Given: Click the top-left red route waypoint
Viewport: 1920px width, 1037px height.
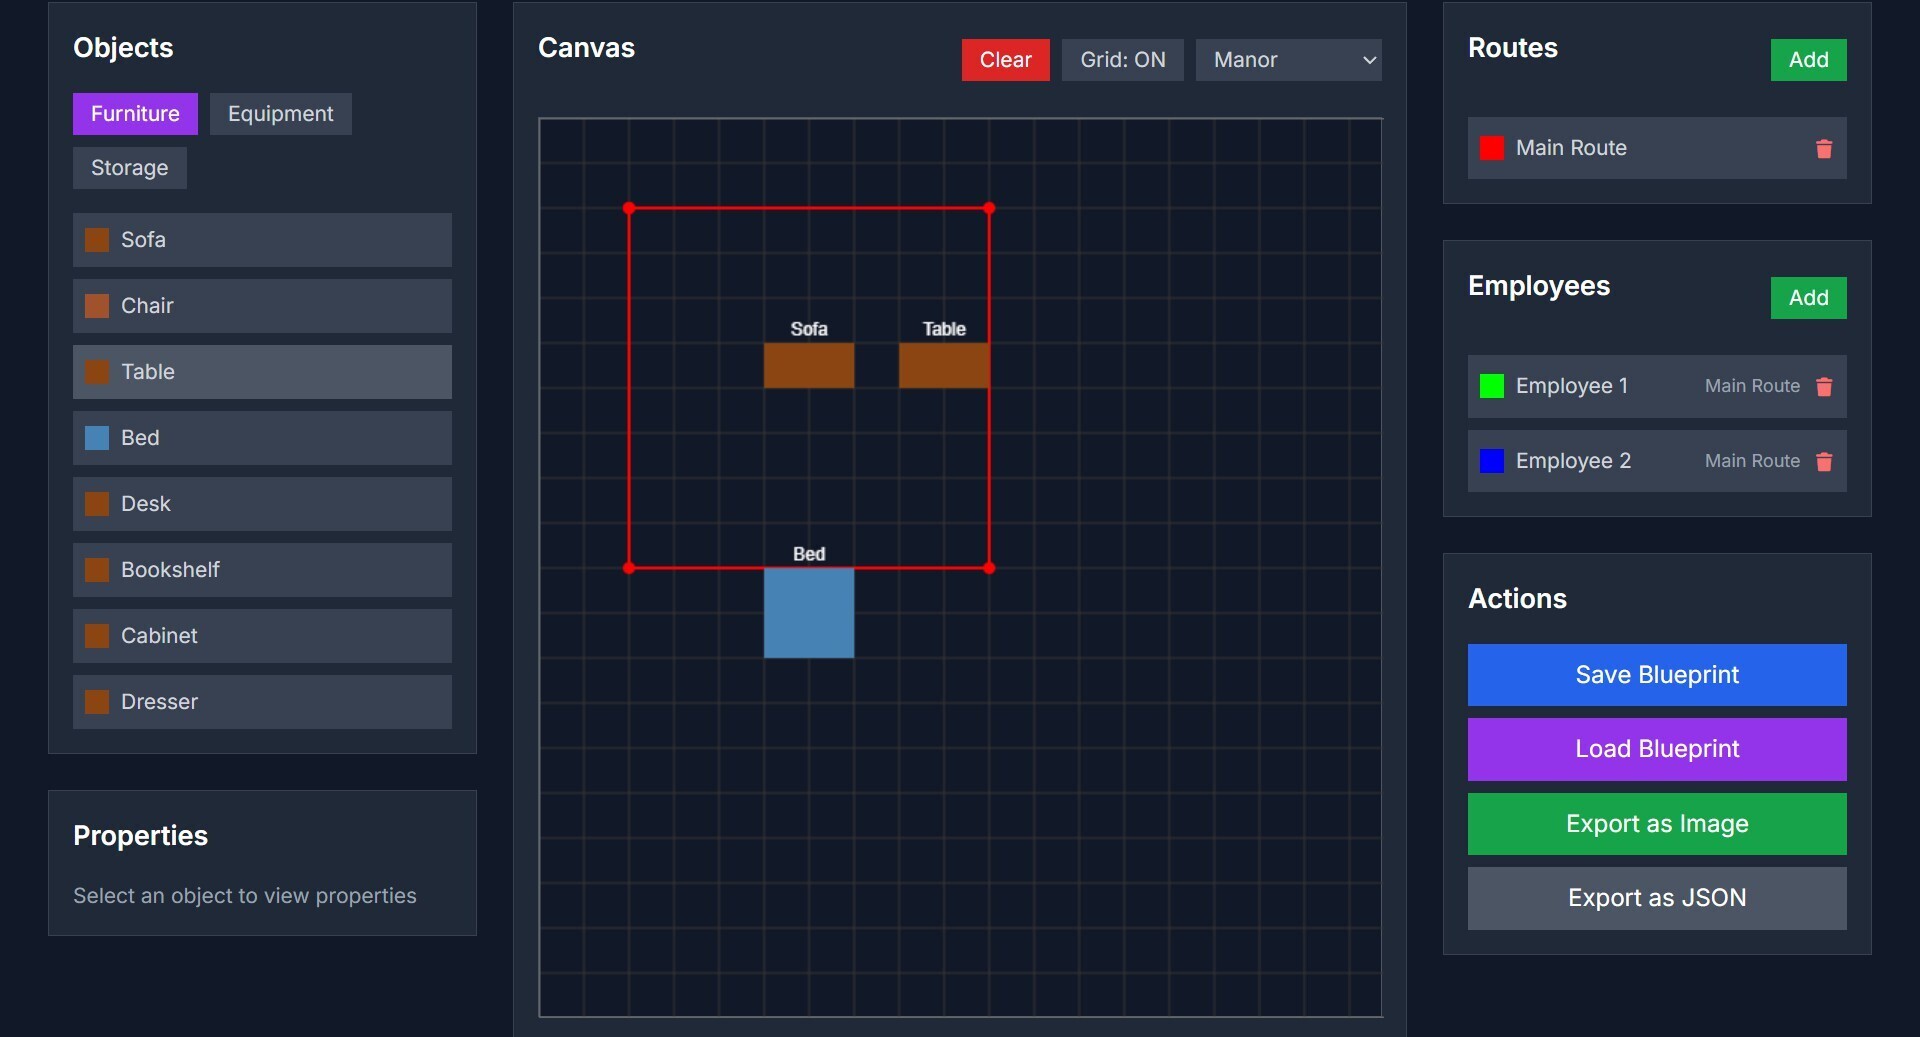Looking at the screenshot, I should click(629, 208).
